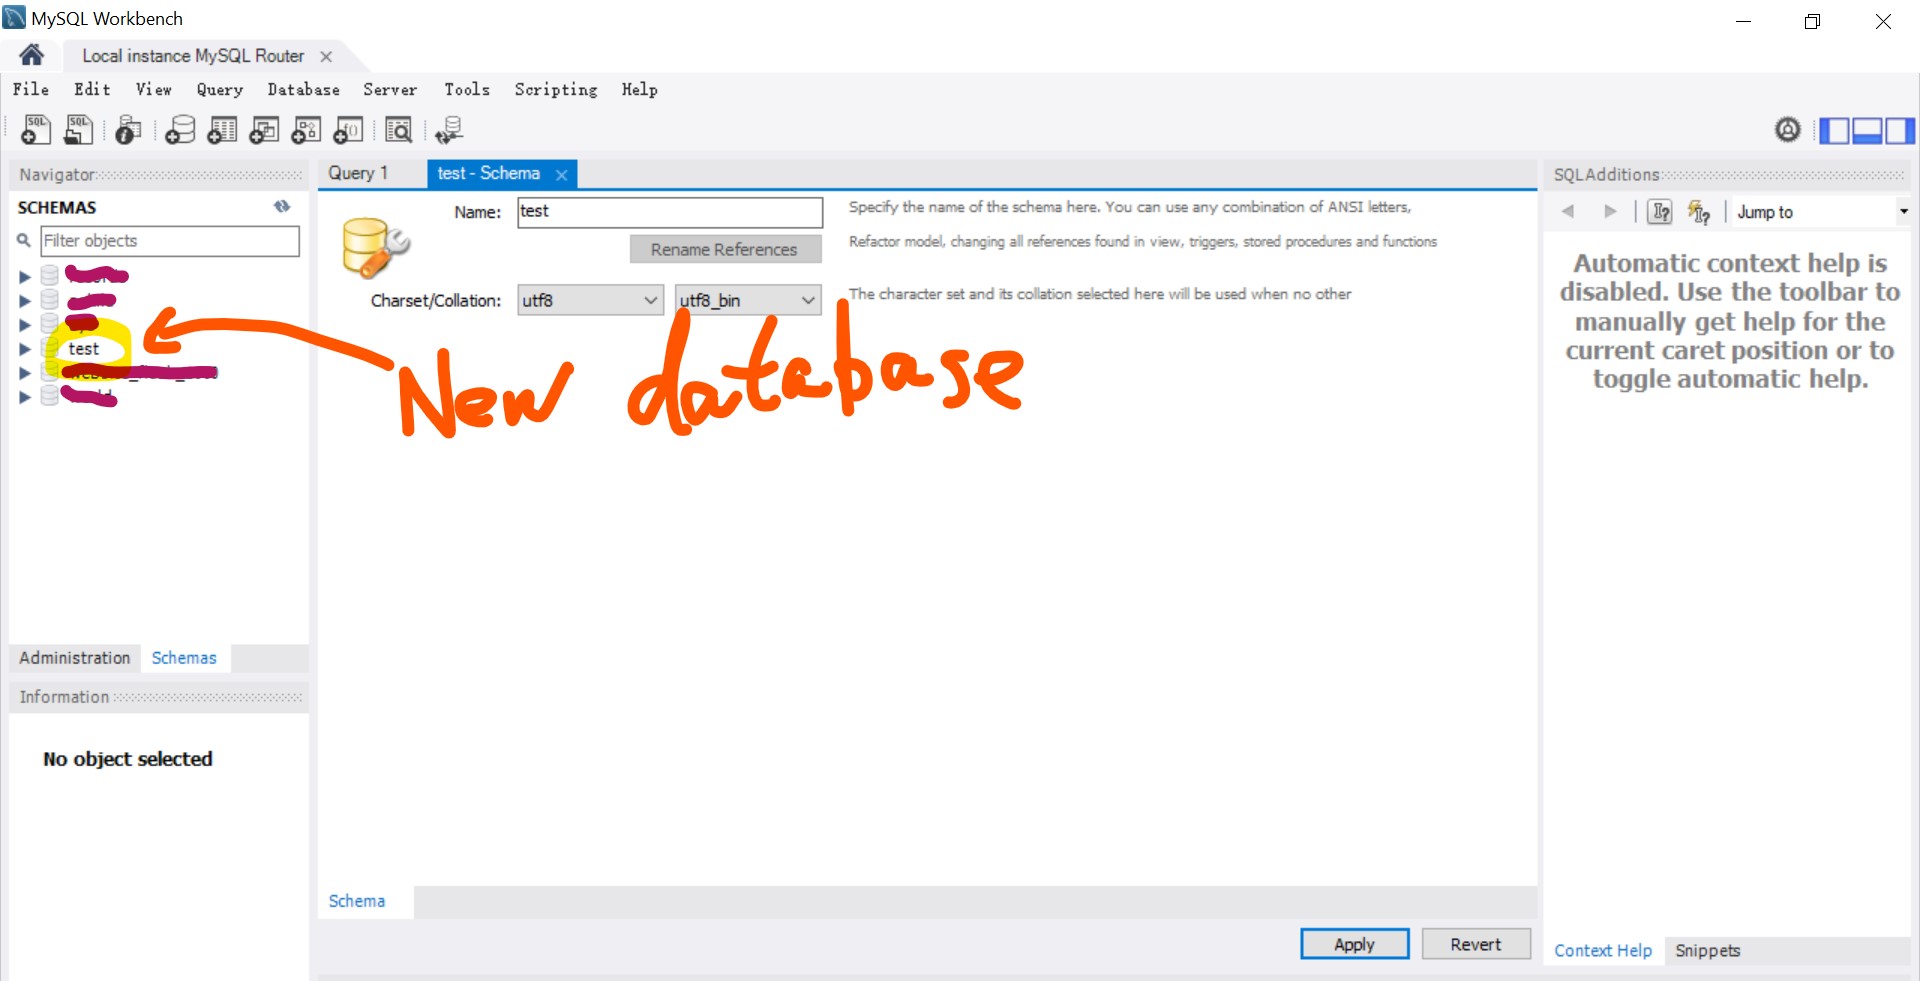The image size is (1920, 981).
Task: Switch to the Snippets tab
Action: tap(1707, 950)
